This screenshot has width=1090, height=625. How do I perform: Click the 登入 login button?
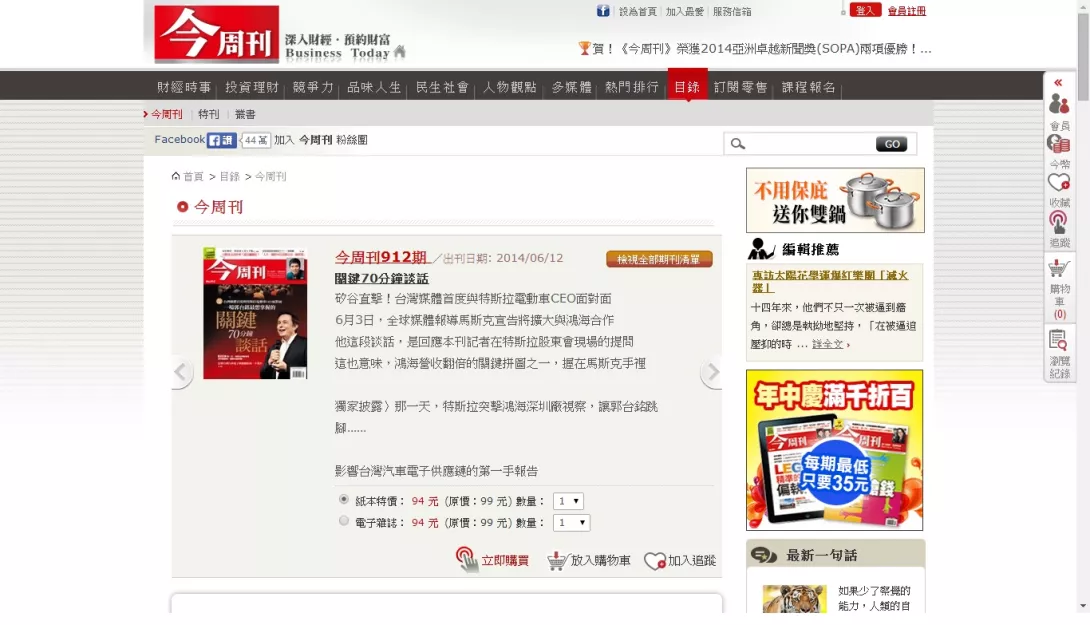coord(865,10)
